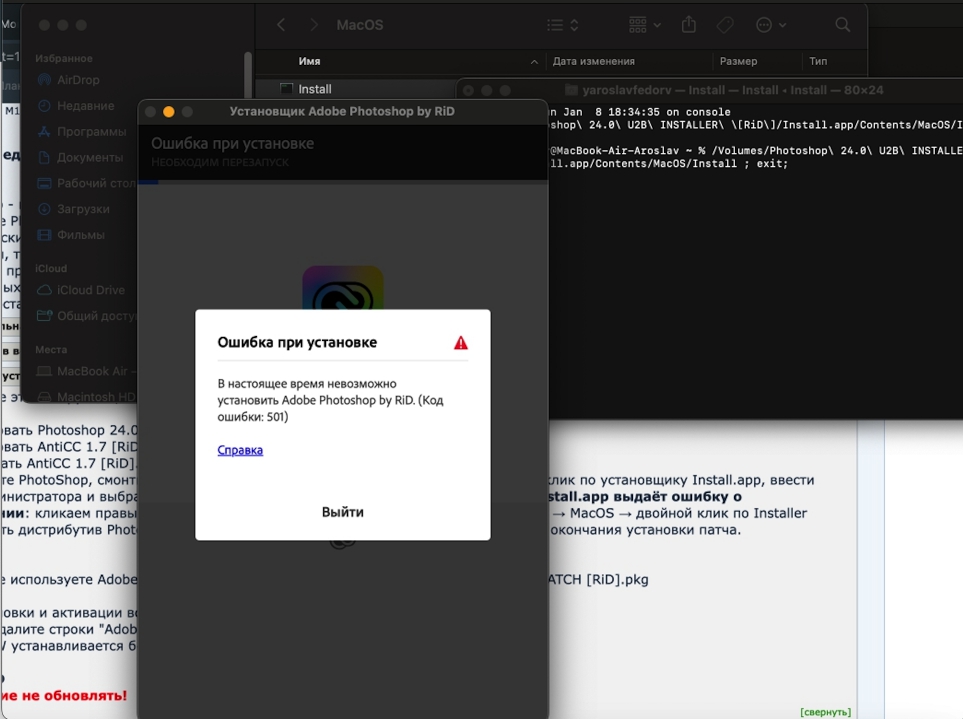Click the Finder tags icon
This screenshot has height=719, width=963.
[x=726, y=25]
